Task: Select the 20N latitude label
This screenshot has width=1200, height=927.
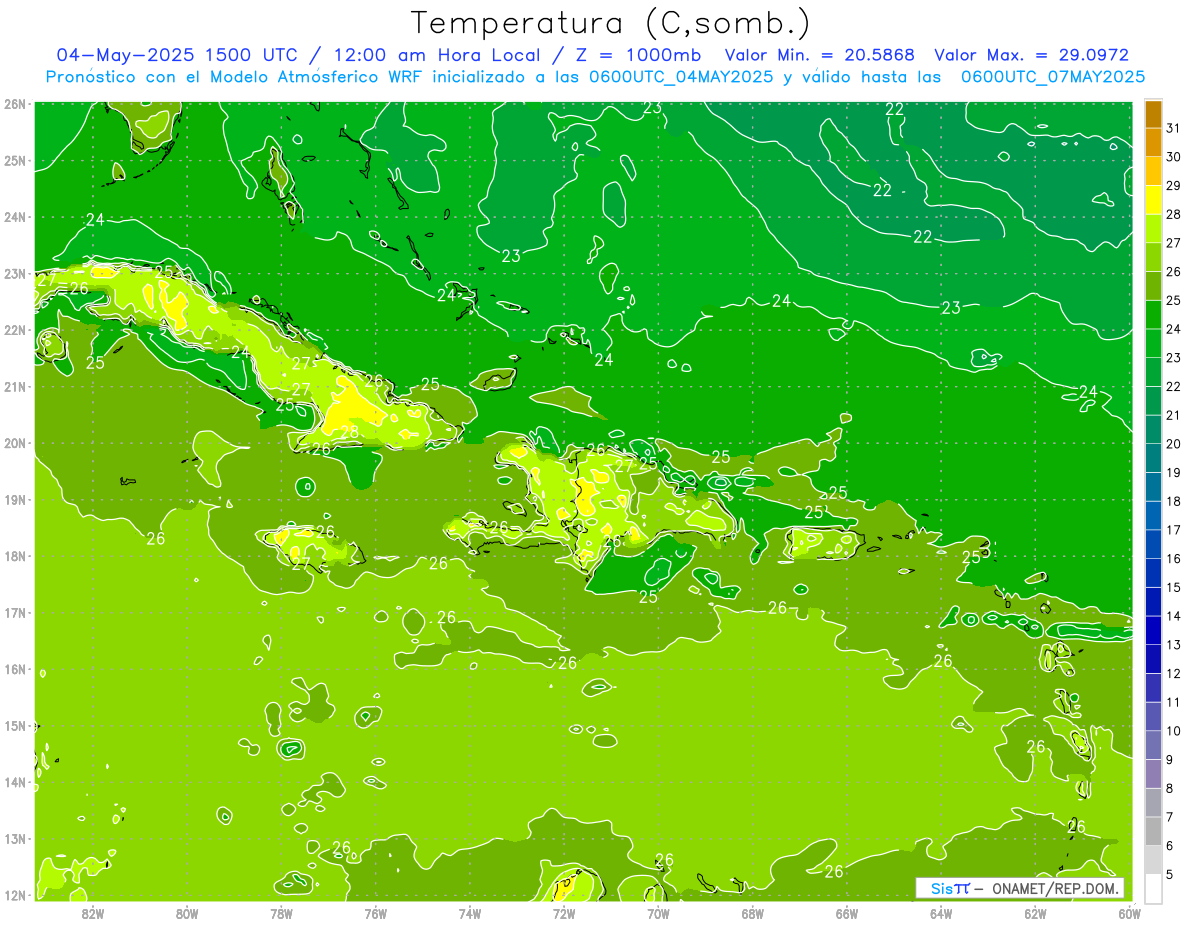Action: [x=14, y=443]
